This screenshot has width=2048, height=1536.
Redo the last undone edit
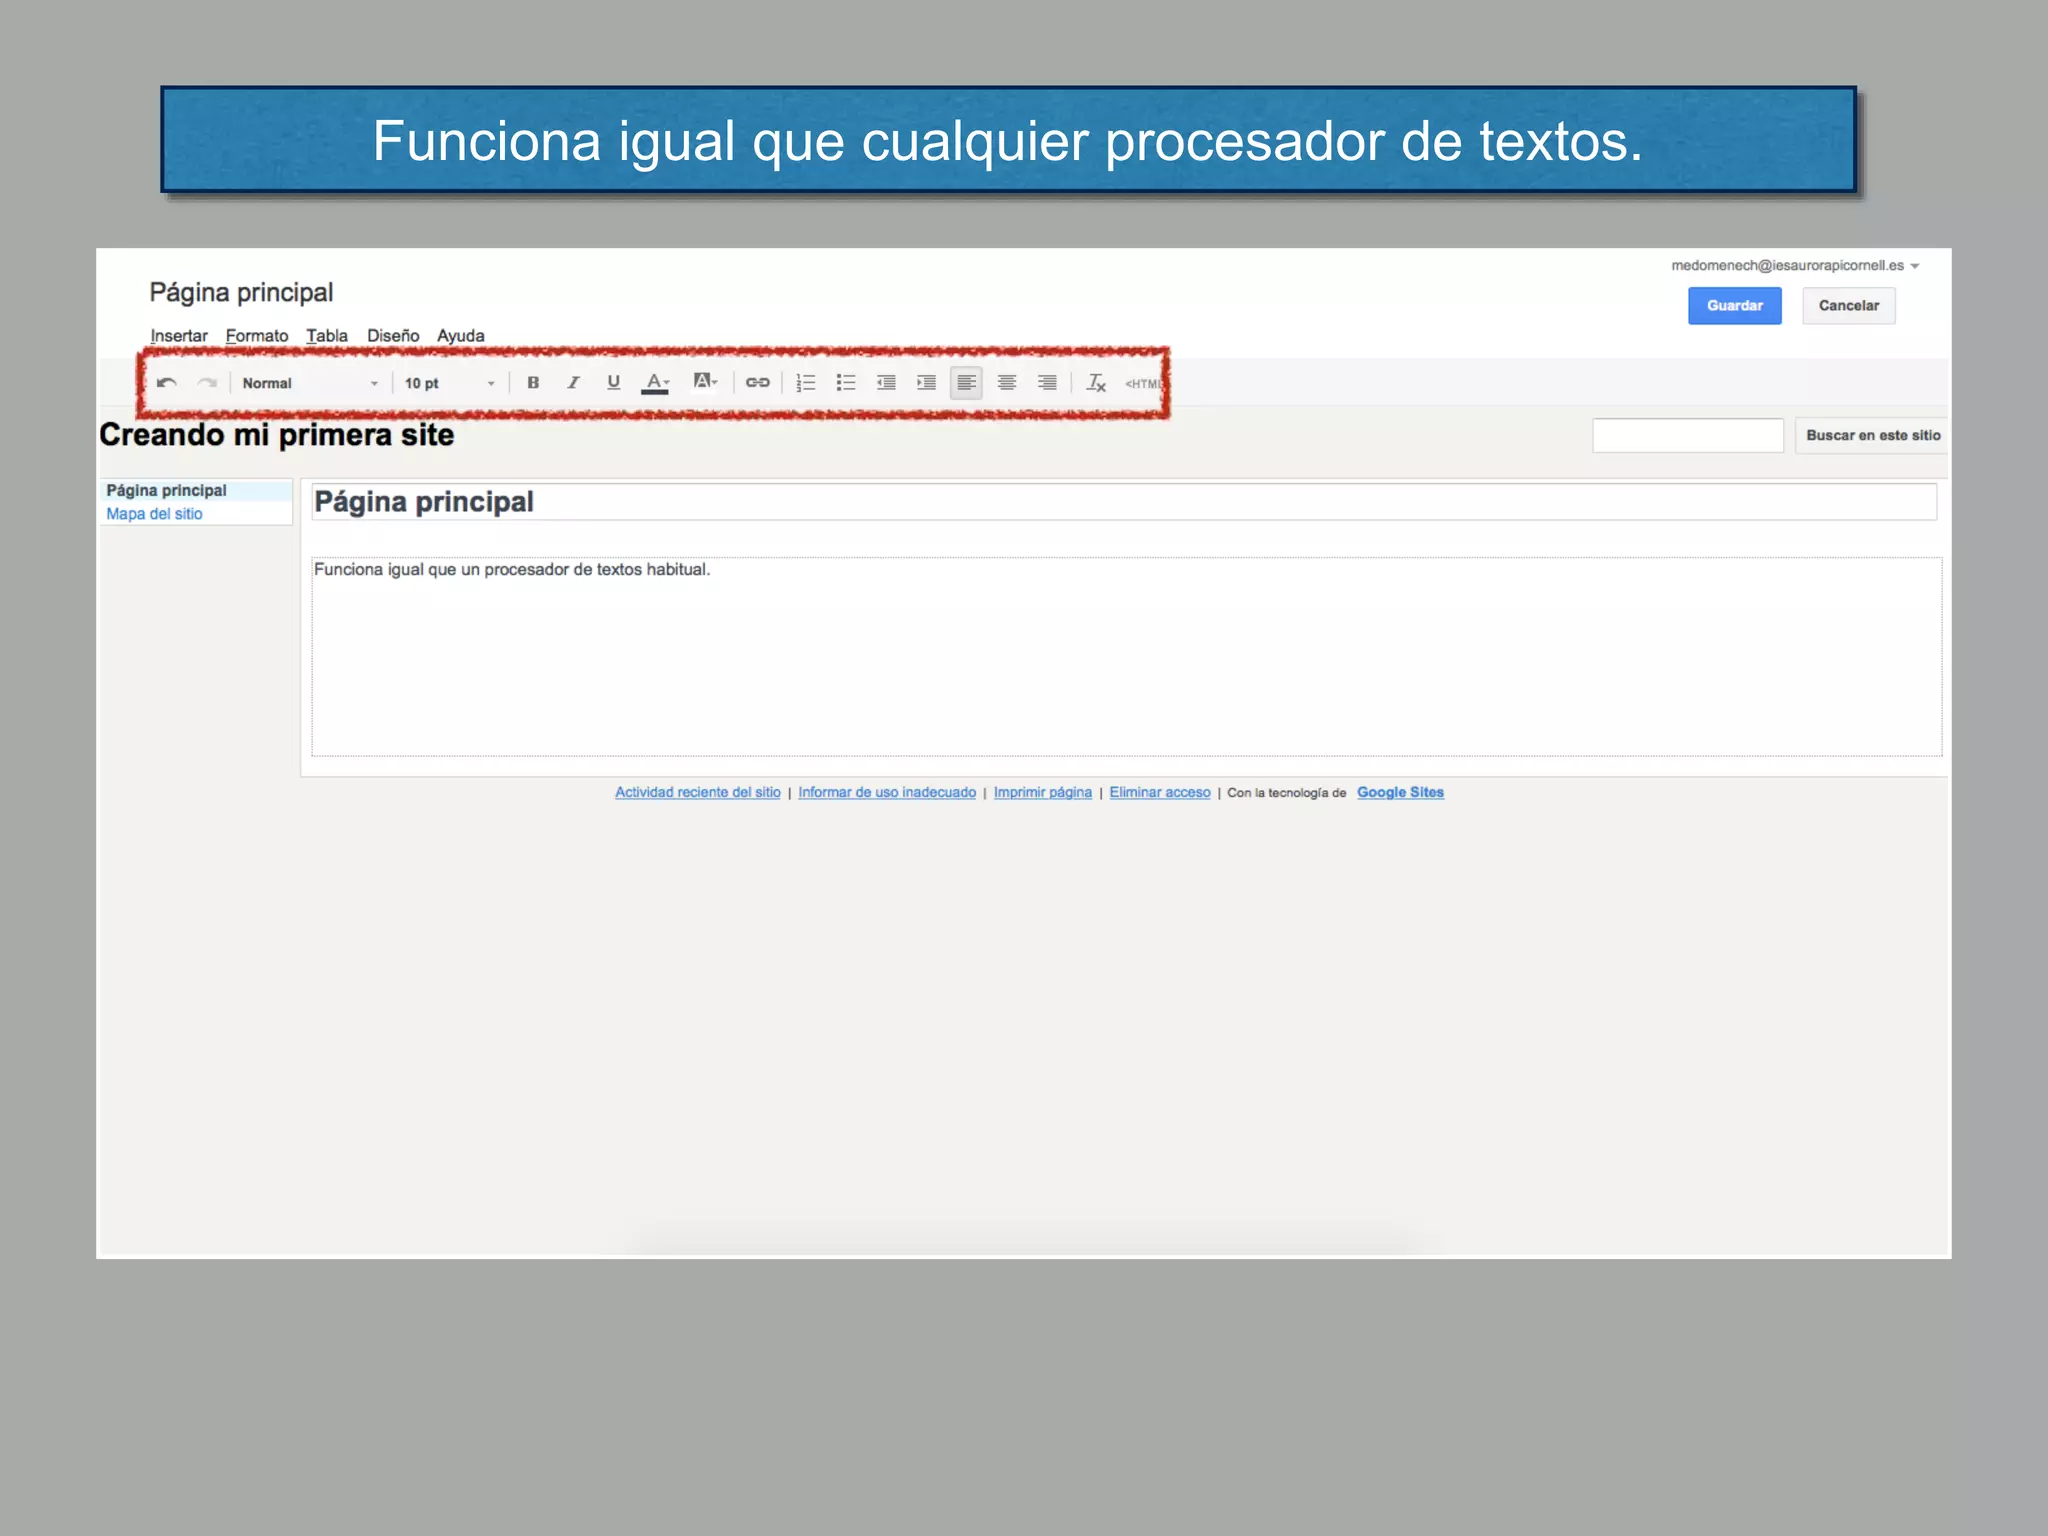(207, 383)
